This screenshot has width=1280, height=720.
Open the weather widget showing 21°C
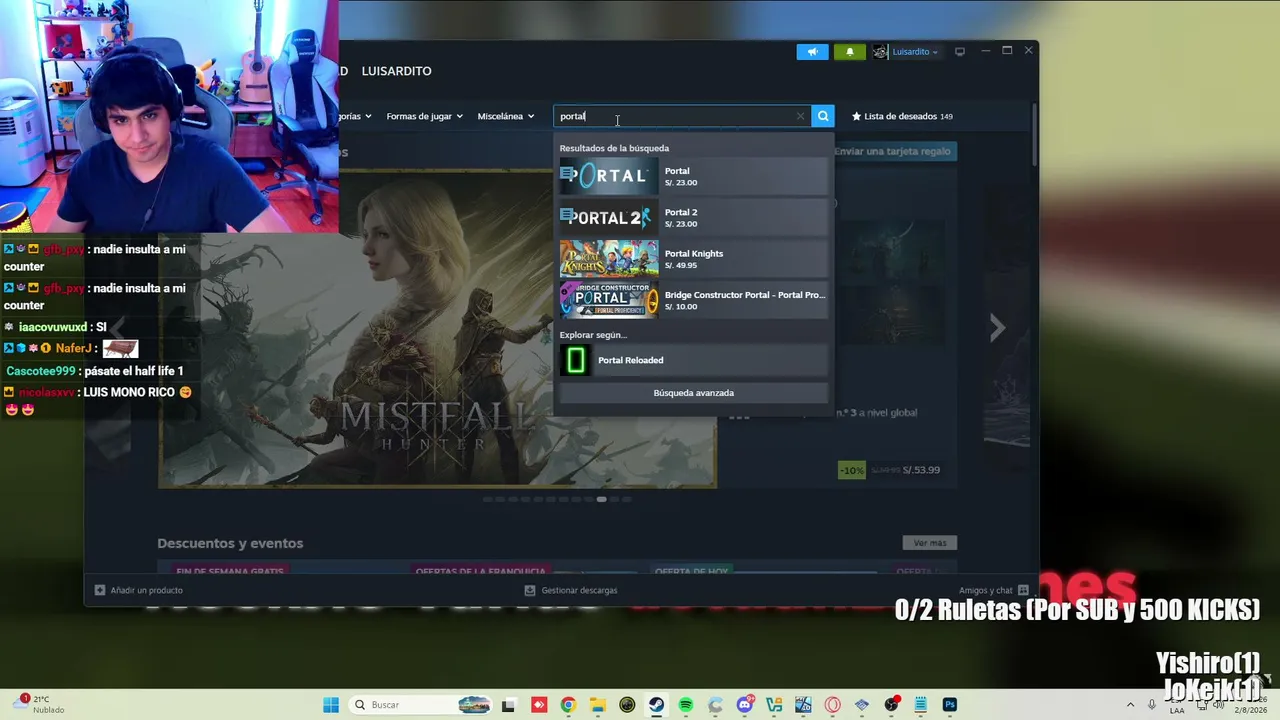point(40,704)
